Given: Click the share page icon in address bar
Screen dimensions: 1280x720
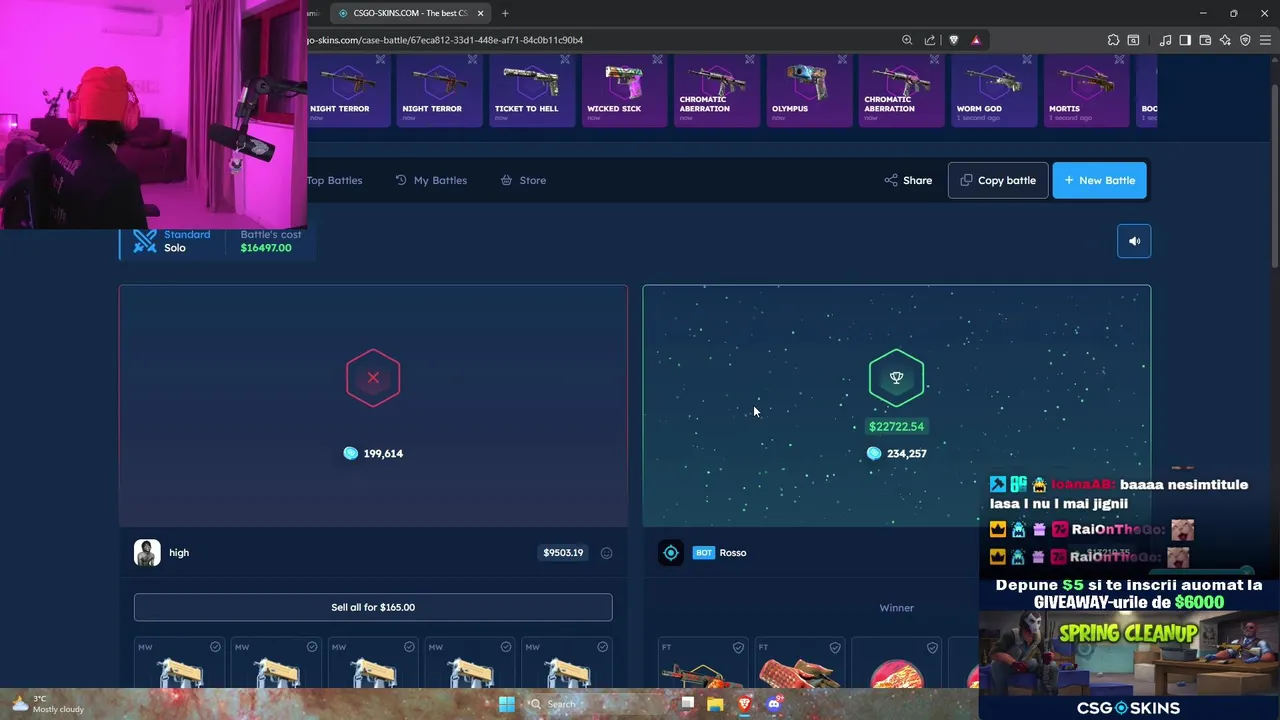Looking at the screenshot, I should pos(930,40).
